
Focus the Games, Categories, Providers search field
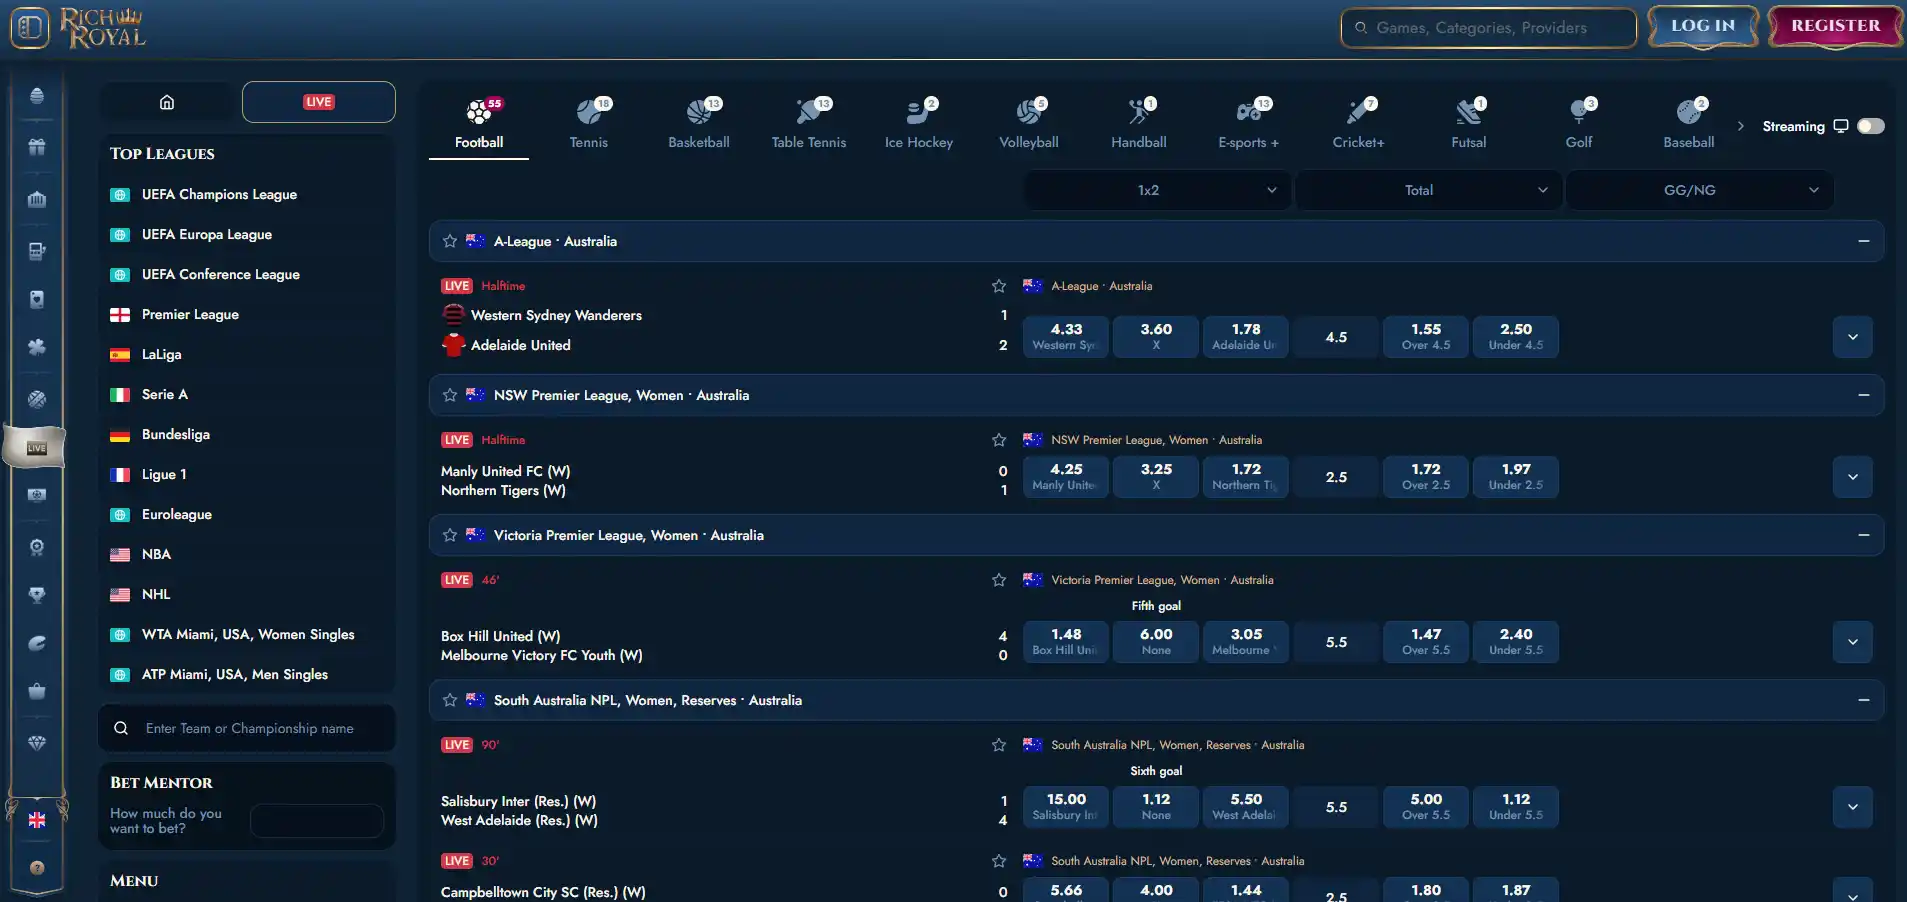click(x=1488, y=28)
